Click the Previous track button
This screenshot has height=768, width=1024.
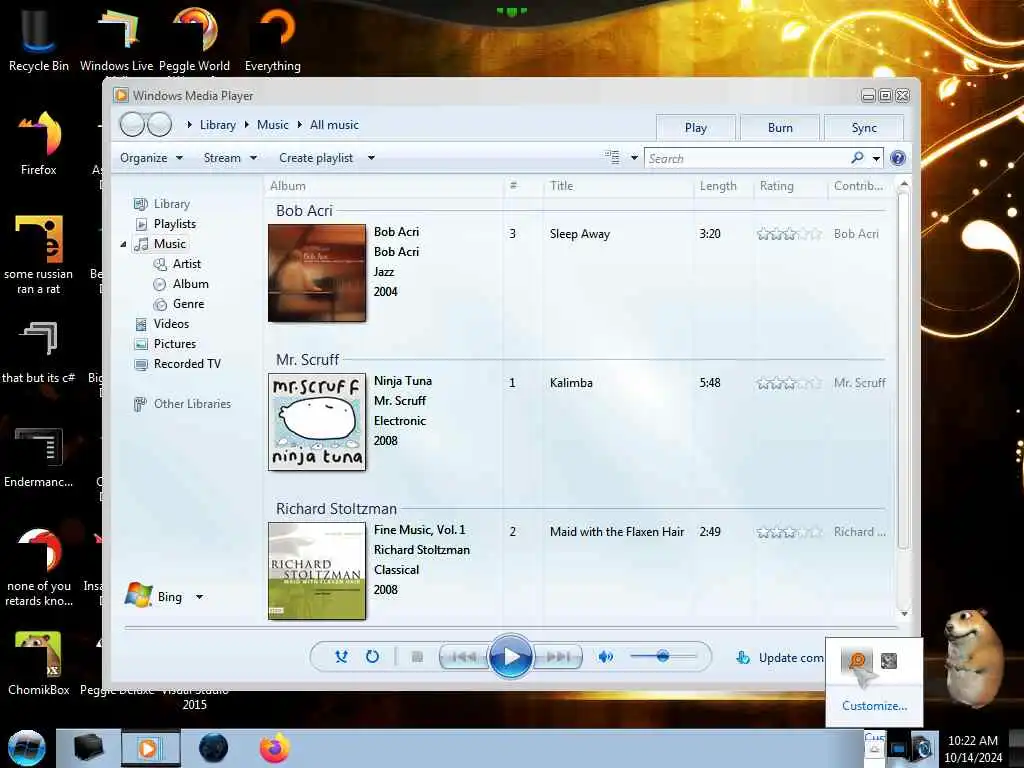point(464,657)
